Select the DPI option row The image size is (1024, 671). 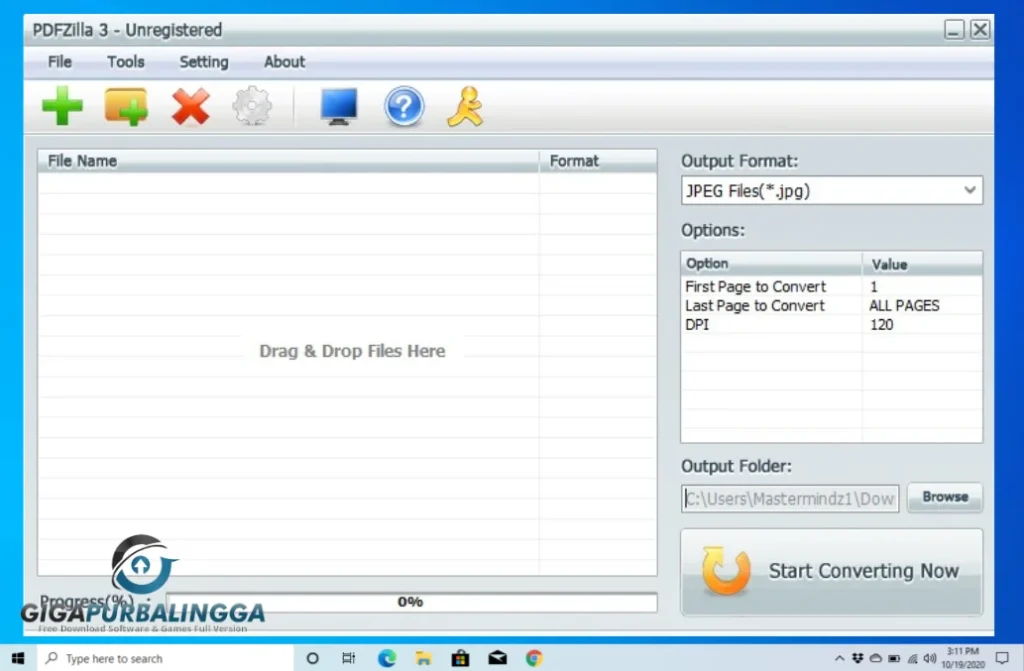click(x=831, y=325)
